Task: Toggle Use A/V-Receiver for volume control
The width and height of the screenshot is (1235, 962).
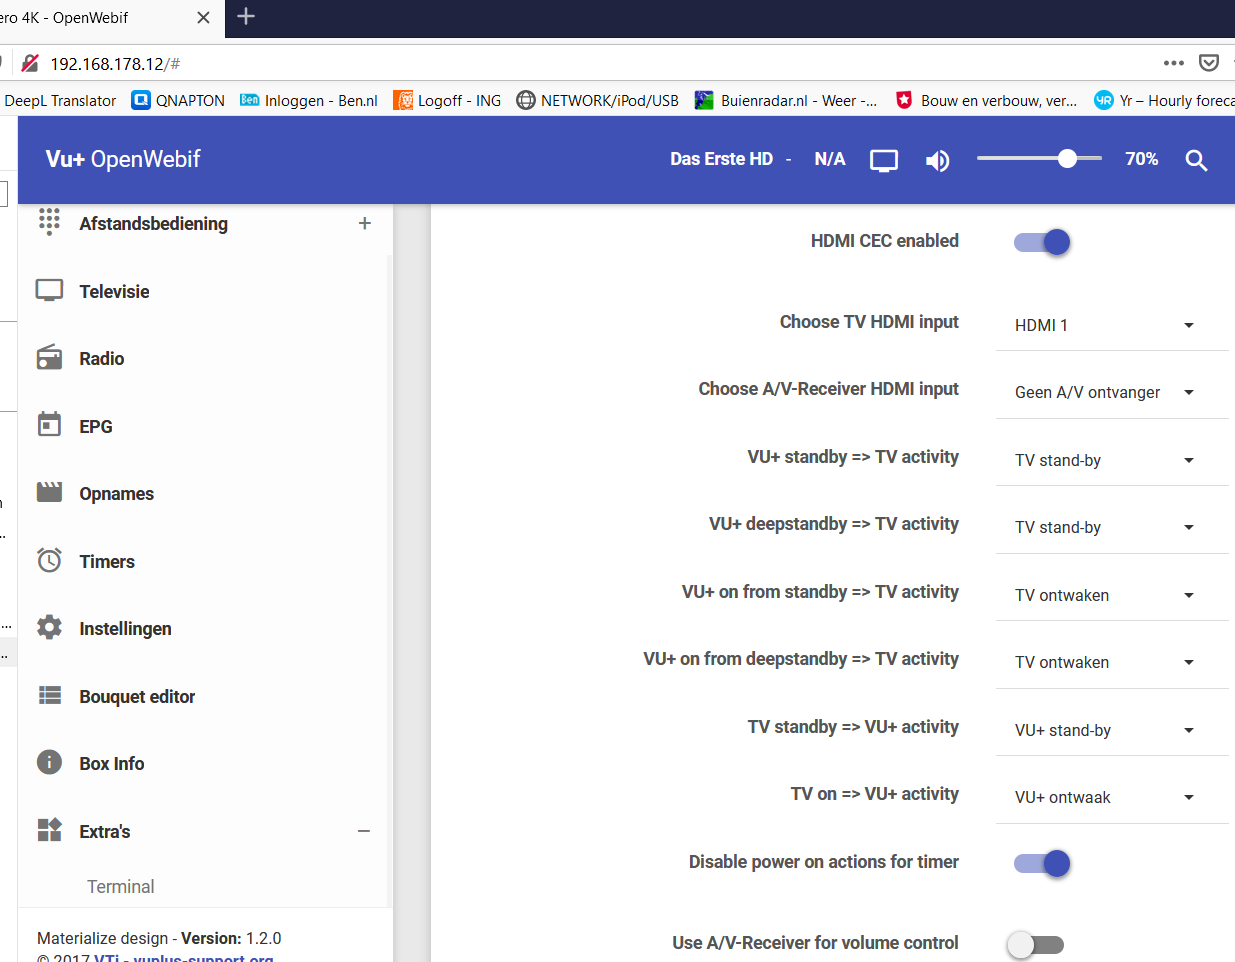Action: tap(1036, 944)
